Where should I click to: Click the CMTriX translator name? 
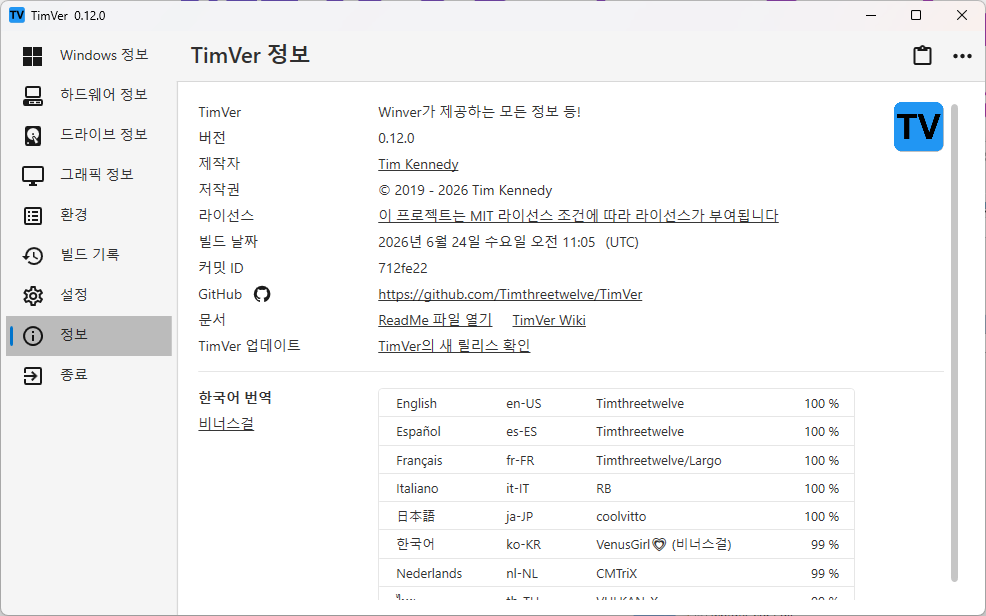(x=617, y=573)
